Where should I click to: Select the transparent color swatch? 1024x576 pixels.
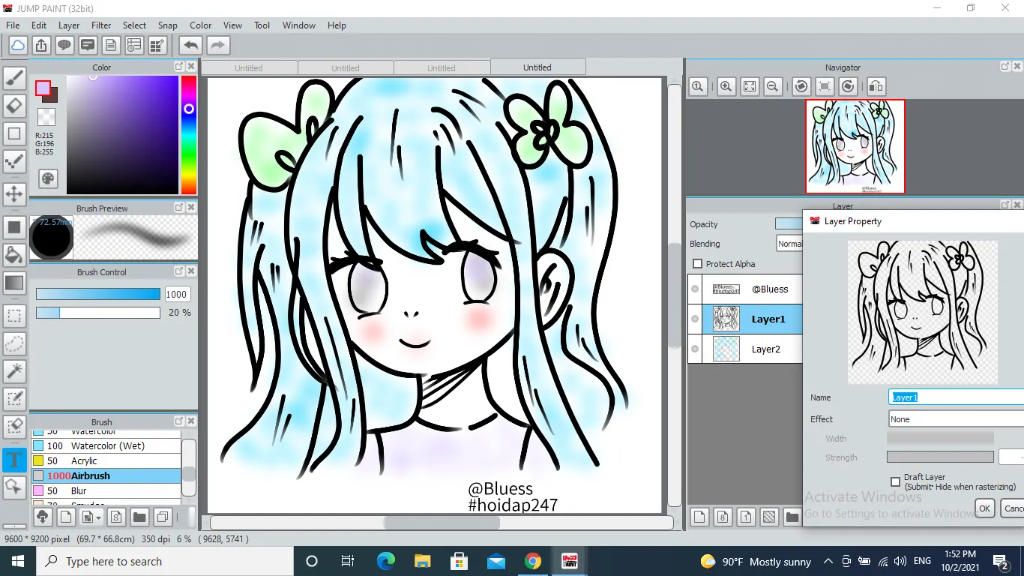tap(46, 118)
